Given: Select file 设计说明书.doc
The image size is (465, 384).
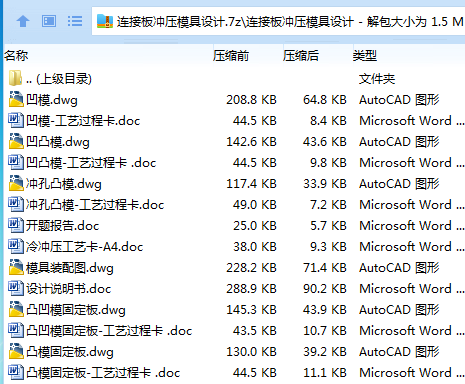Looking at the screenshot, I should [69, 289].
